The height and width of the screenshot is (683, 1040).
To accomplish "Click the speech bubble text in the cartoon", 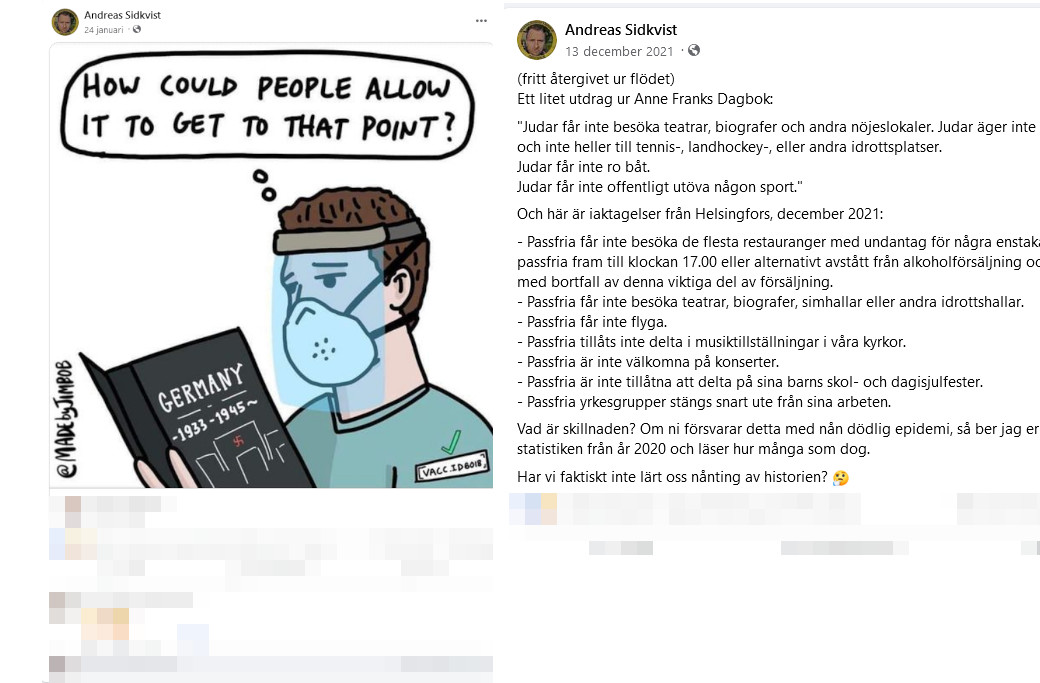I will (x=268, y=106).
